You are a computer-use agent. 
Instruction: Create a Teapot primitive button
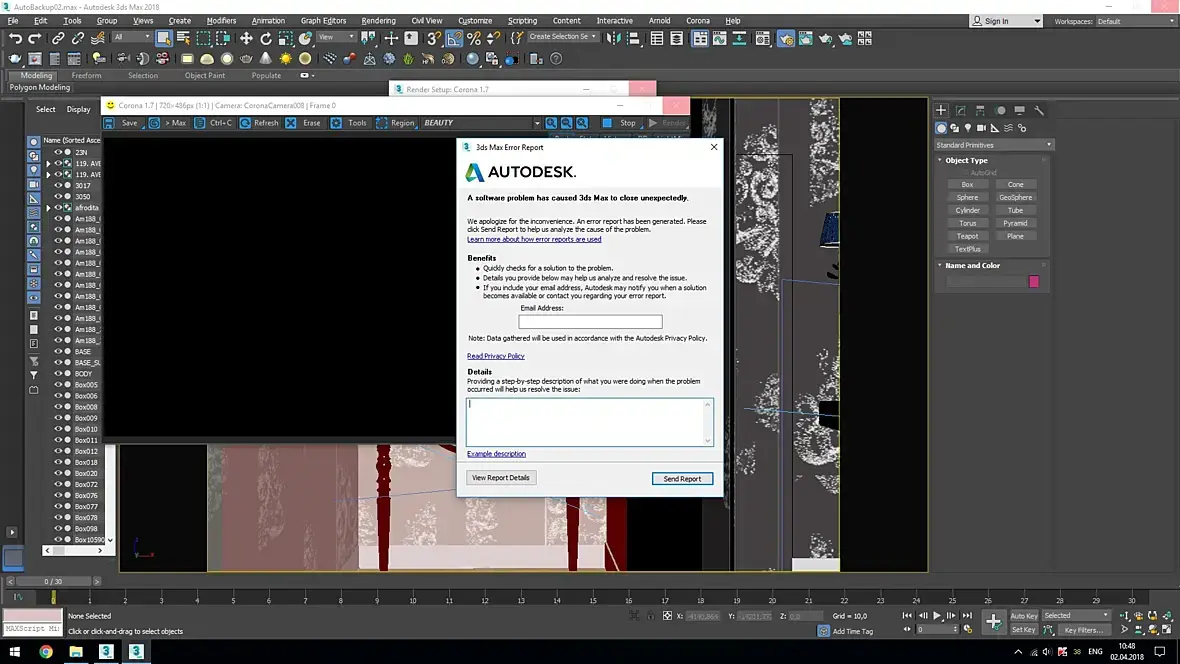click(x=967, y=236)
